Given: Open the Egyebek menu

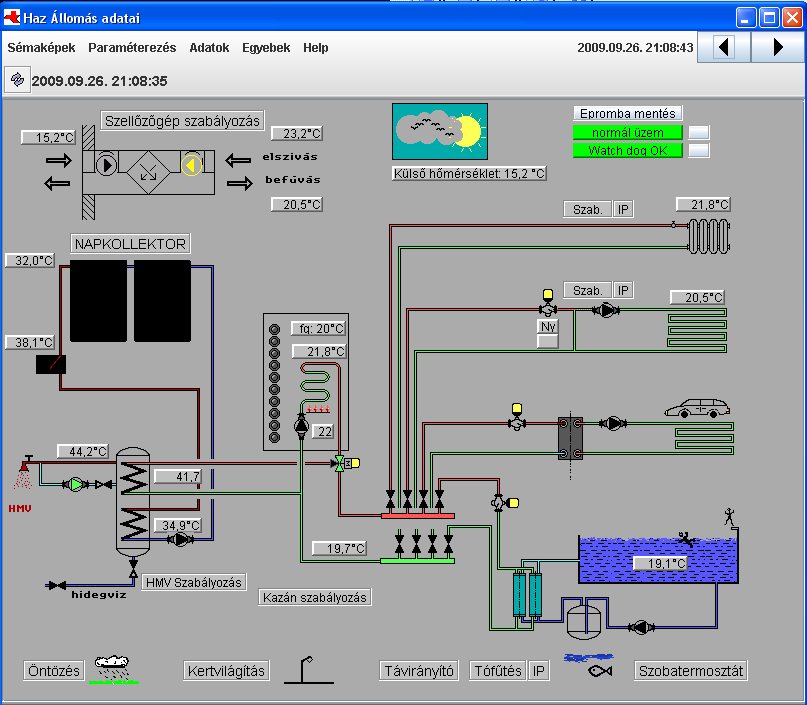Looking at the screenshot, I should click(266, 48).
